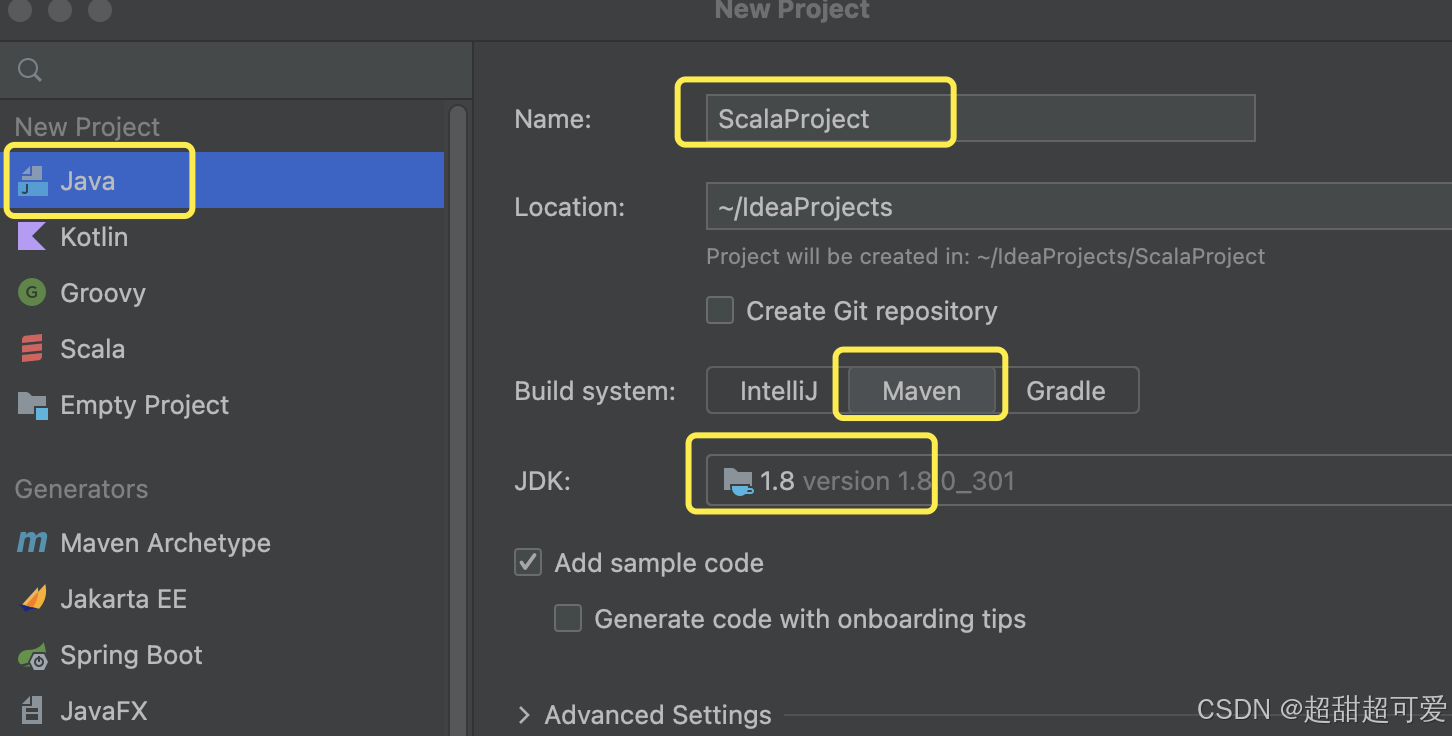
Task: Click the Maven Archetype icon
Action: coord(32,542)
